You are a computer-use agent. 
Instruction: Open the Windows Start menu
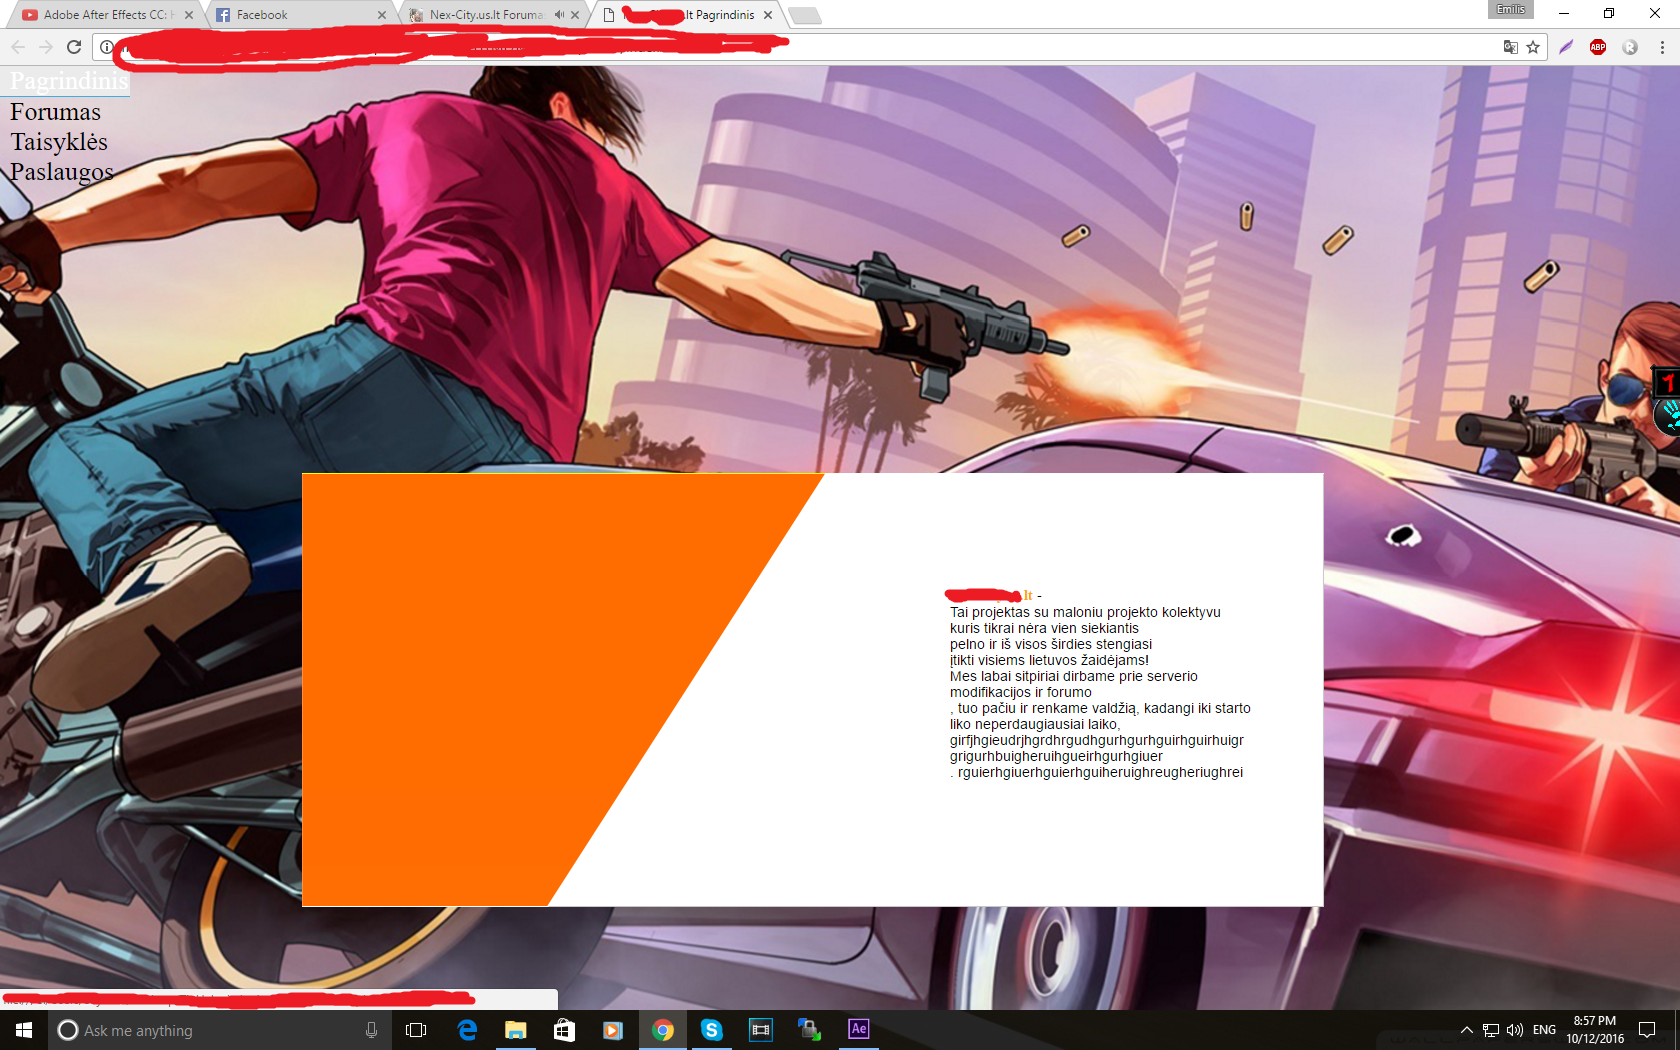[x=24, y=1030]
